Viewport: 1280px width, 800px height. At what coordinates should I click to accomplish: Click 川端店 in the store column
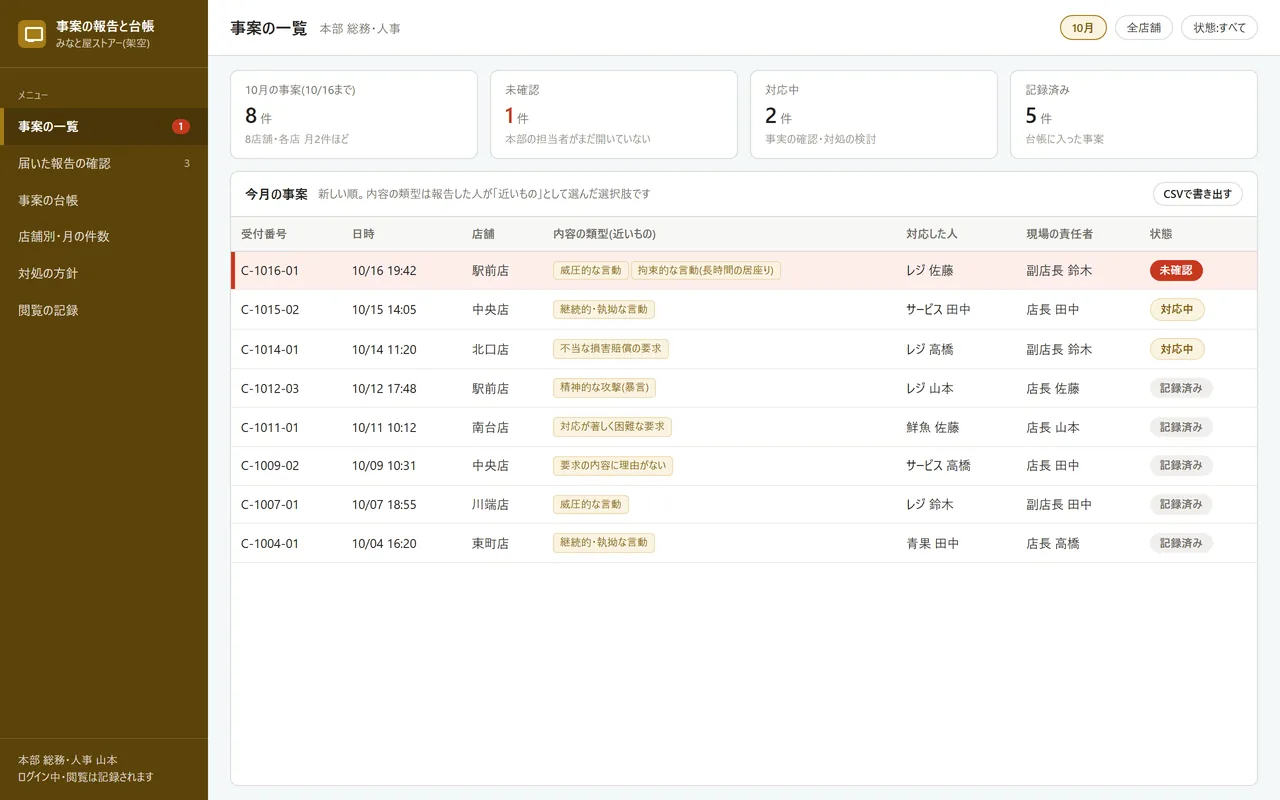click(490, 505)
